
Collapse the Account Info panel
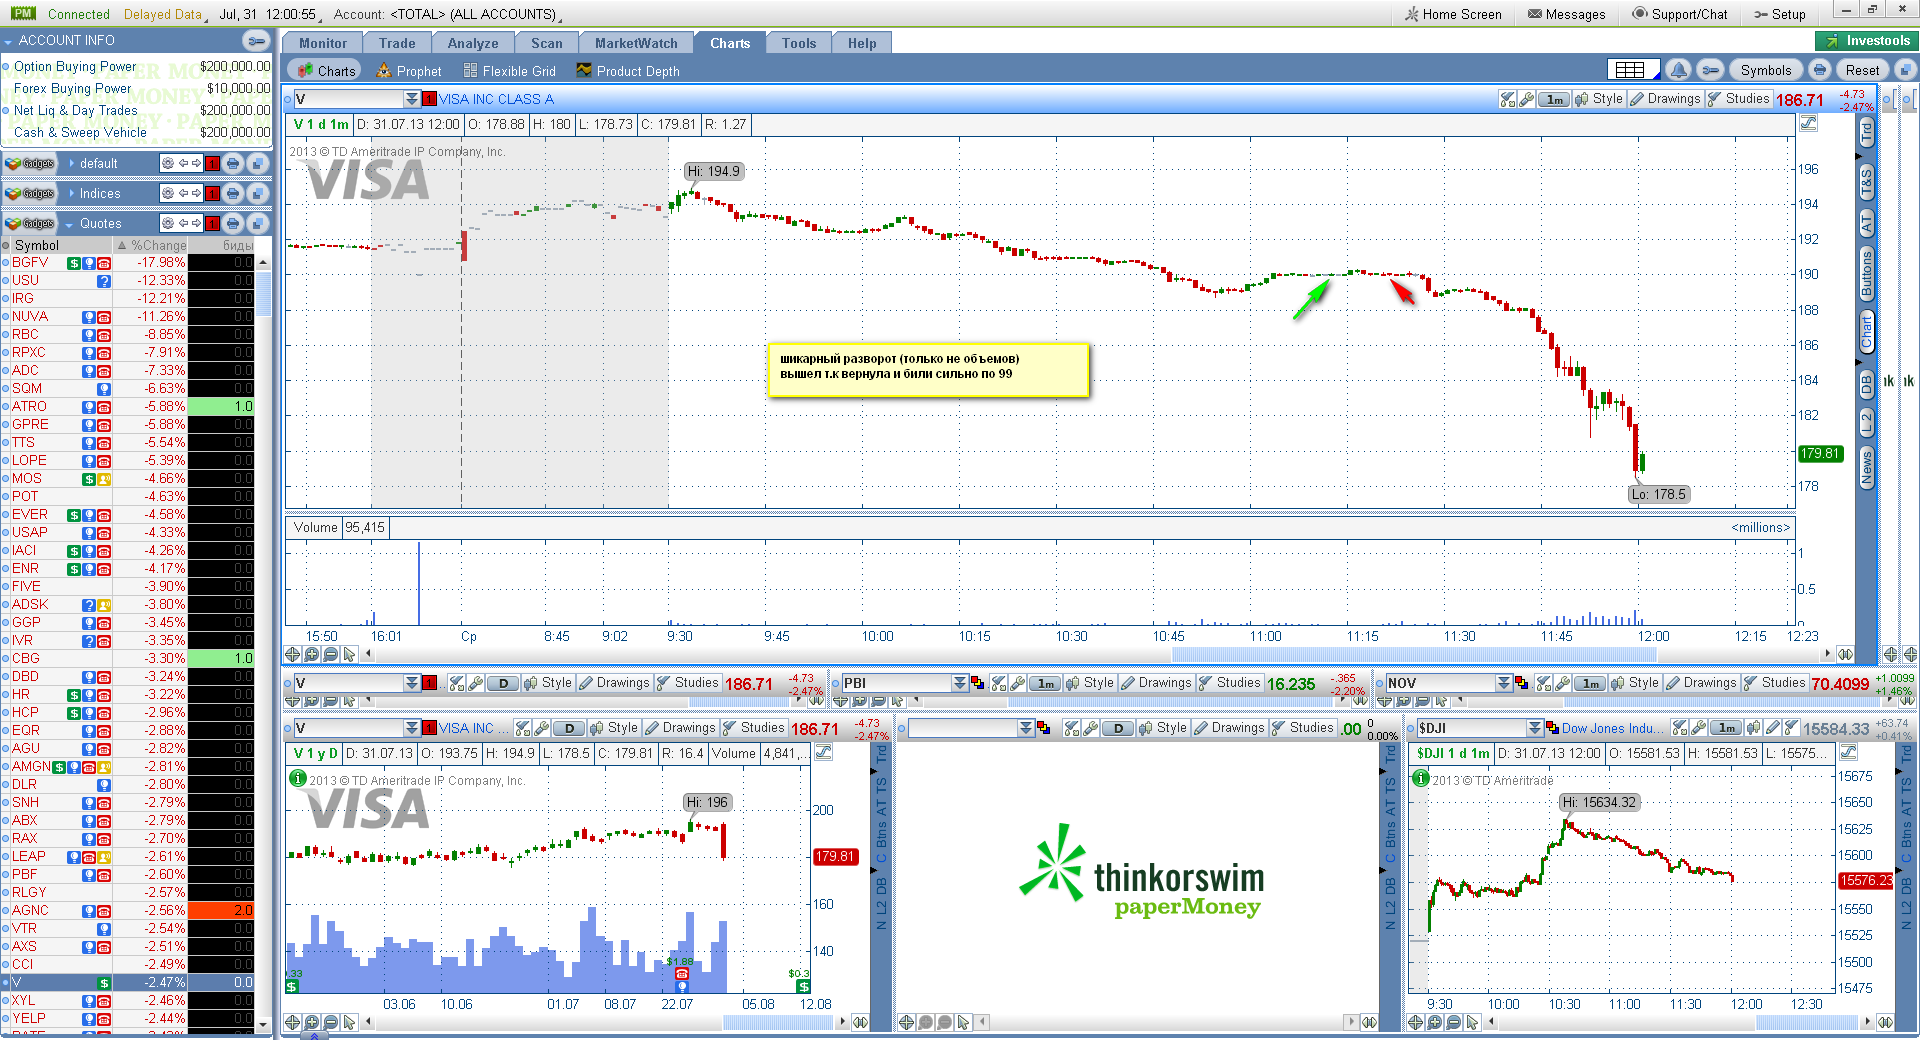(x=8, y=41)
